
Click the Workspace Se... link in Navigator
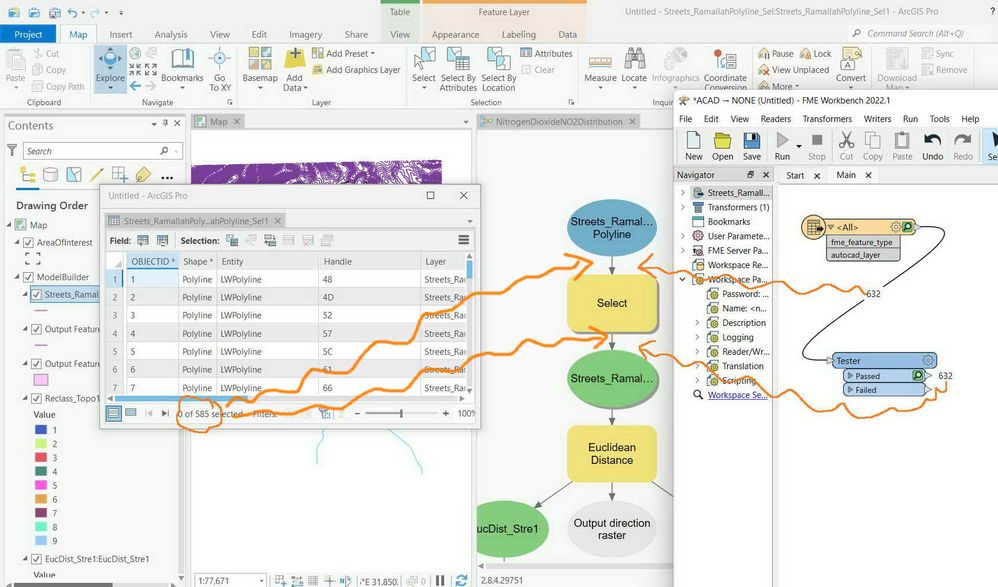pos(738,395)
